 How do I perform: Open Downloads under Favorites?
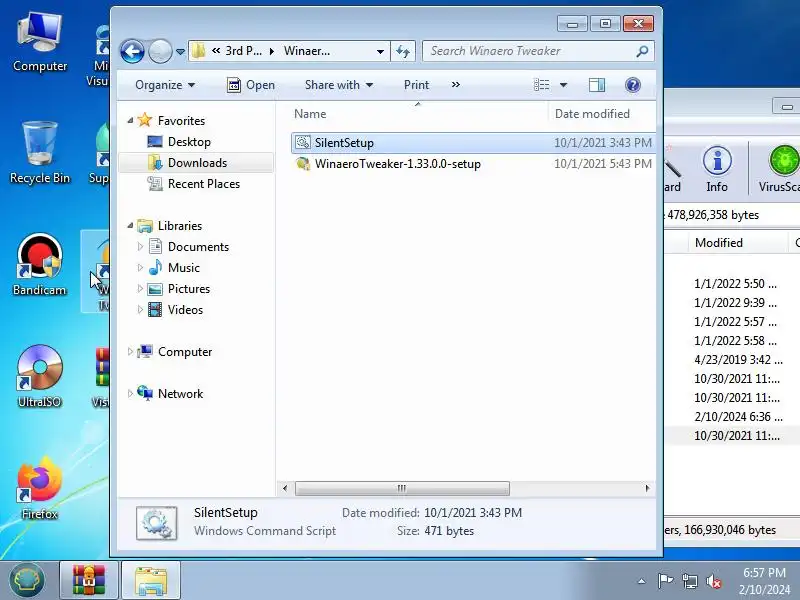(x=197, y=163)
